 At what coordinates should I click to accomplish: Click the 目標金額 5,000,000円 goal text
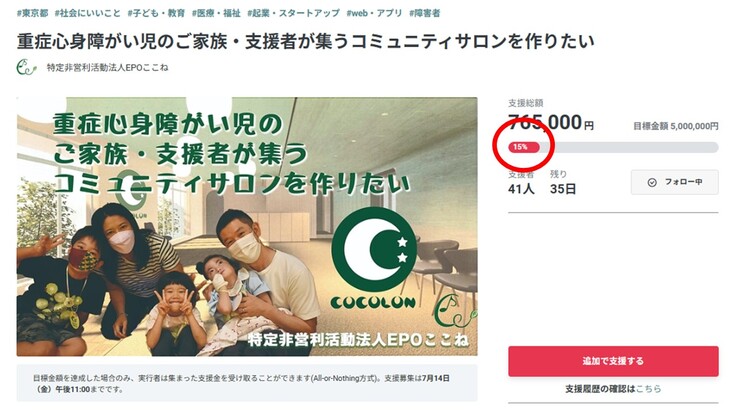(675, 126)
